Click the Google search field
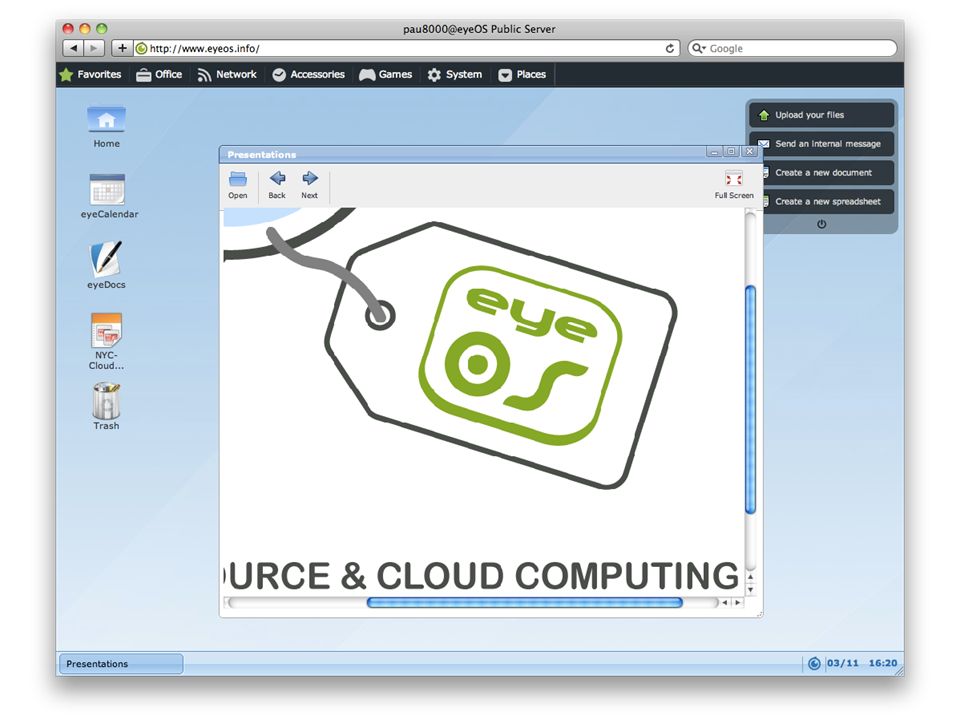 tap(792, 48)
